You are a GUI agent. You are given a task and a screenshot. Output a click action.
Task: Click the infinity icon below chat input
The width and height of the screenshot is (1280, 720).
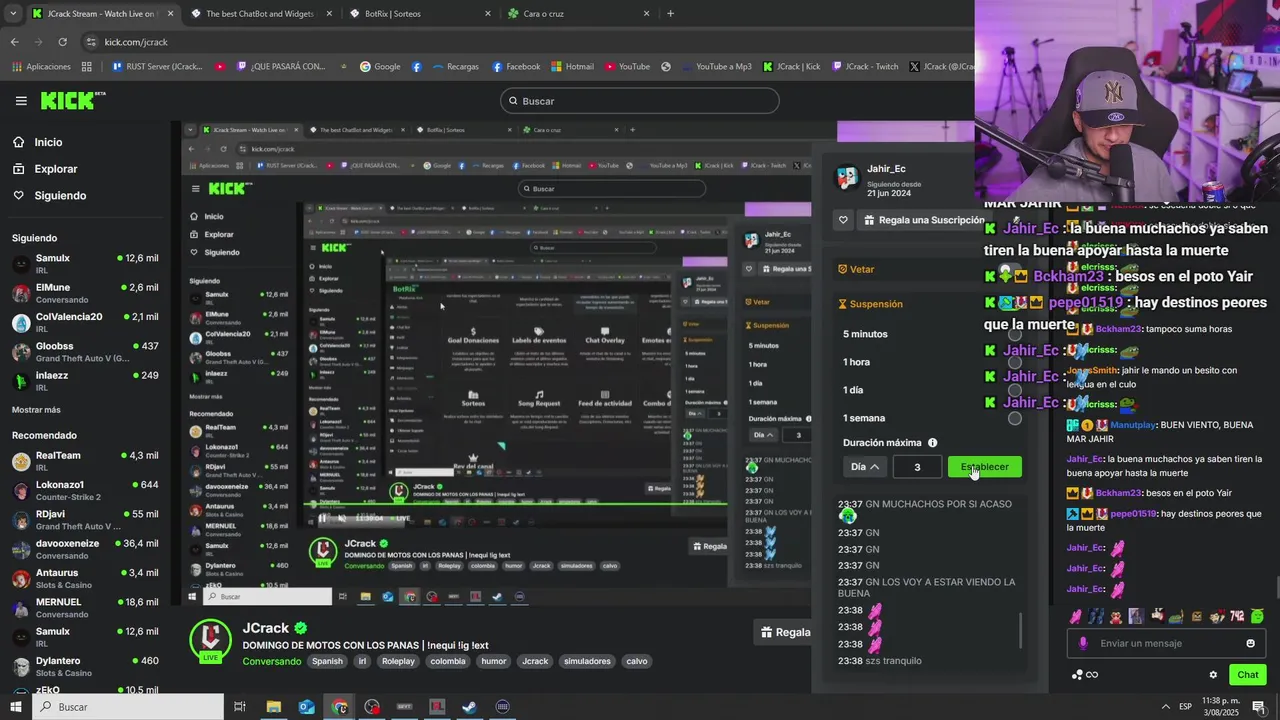1092,675
